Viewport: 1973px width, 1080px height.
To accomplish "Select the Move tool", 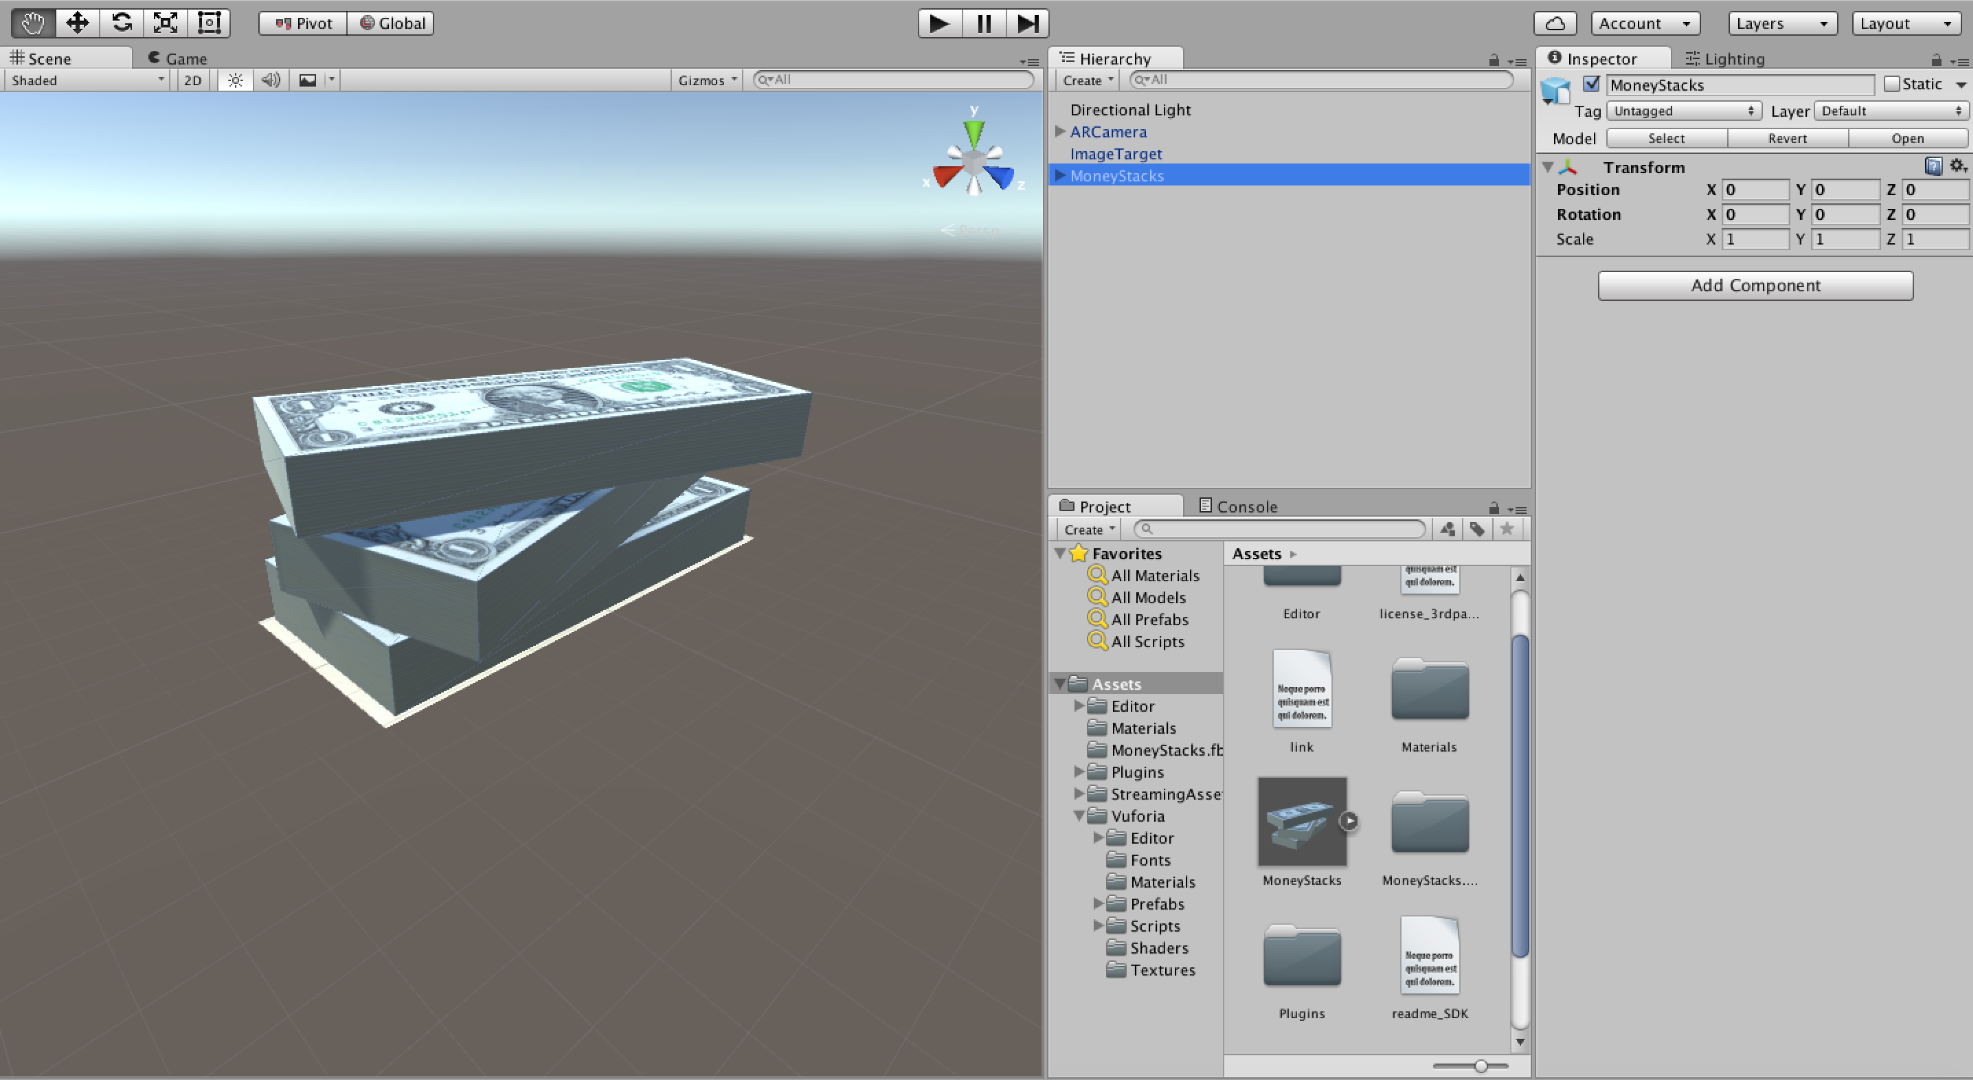I will coord(77,22).
